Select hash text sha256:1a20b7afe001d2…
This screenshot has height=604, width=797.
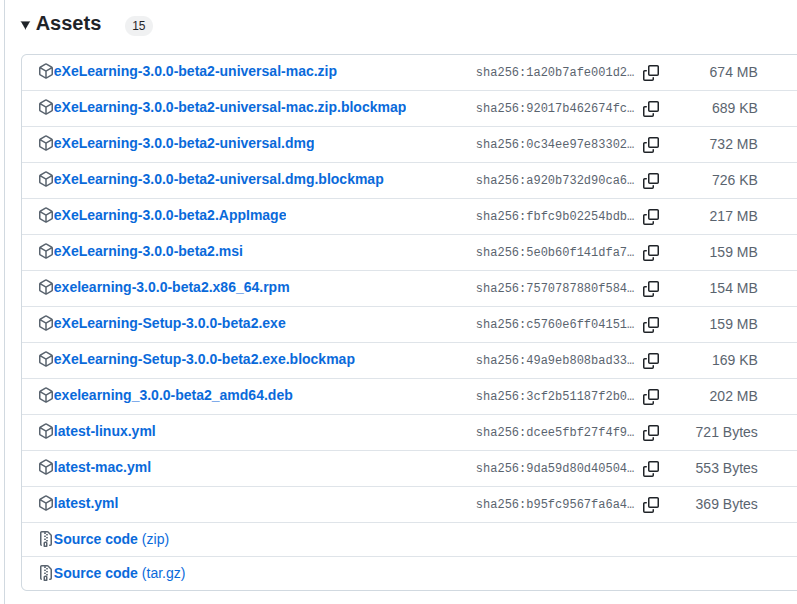[x=555, y=72]
